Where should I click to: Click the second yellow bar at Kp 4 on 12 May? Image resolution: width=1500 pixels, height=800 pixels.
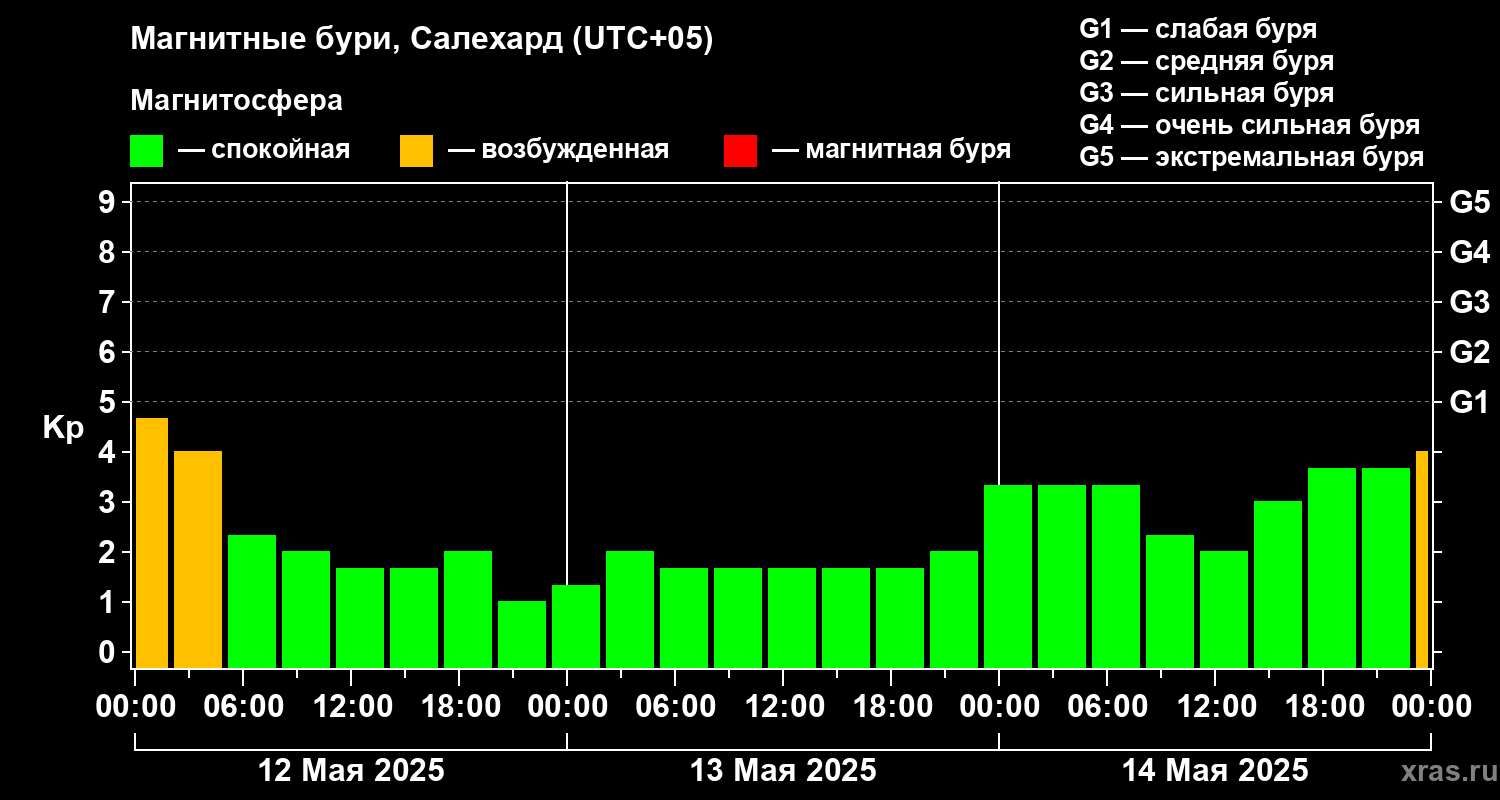coord(198,560)
